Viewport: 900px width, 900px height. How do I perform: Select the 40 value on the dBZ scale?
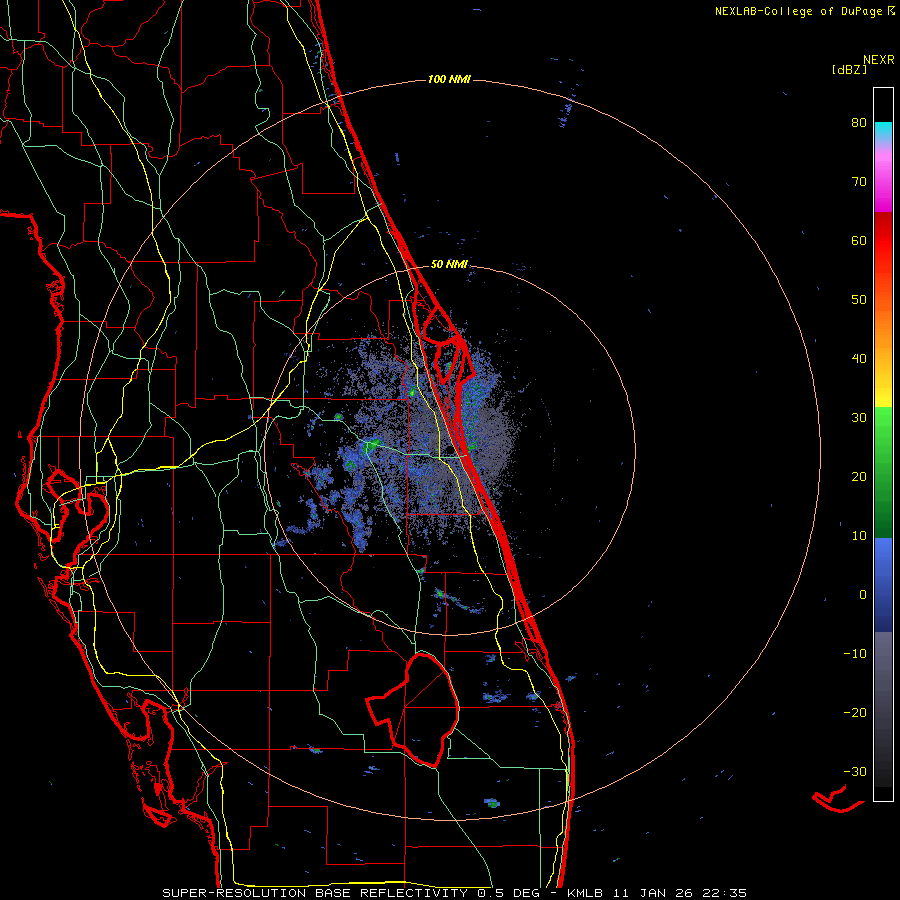[x=859, y=359]
